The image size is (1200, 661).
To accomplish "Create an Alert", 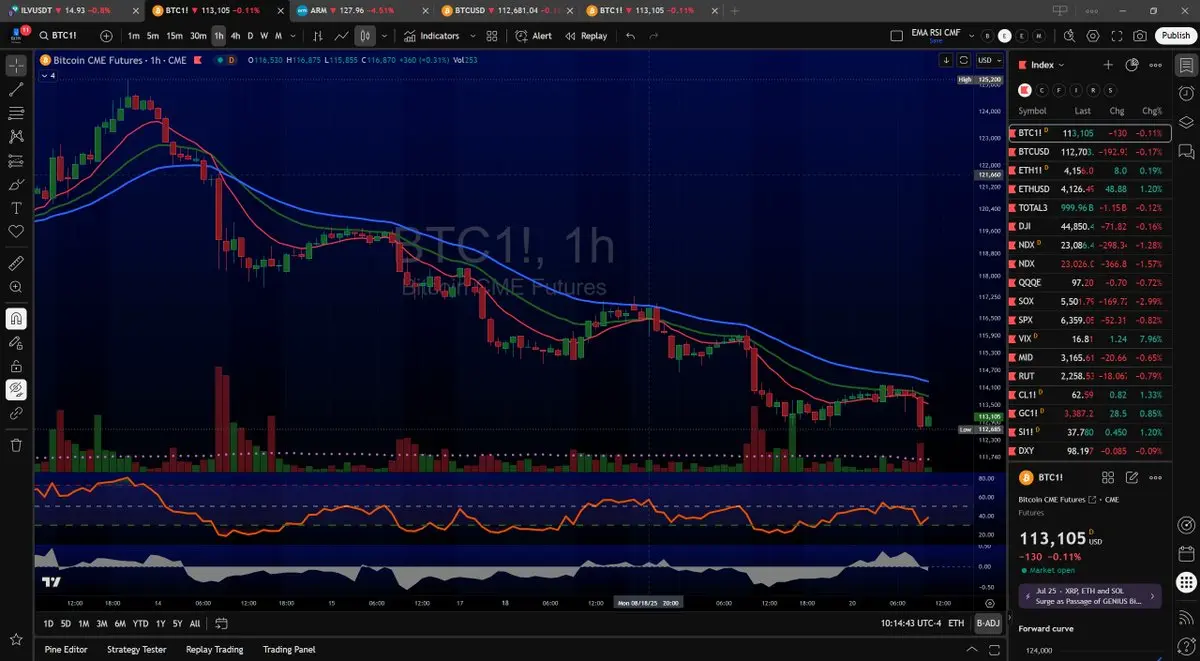I will (534, 35).
